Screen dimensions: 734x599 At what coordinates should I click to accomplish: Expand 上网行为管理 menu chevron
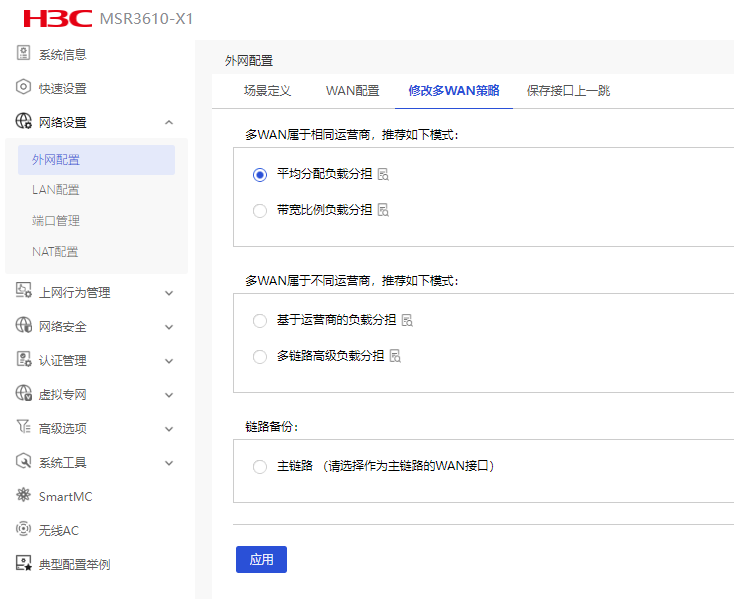[x=169, y=293]
